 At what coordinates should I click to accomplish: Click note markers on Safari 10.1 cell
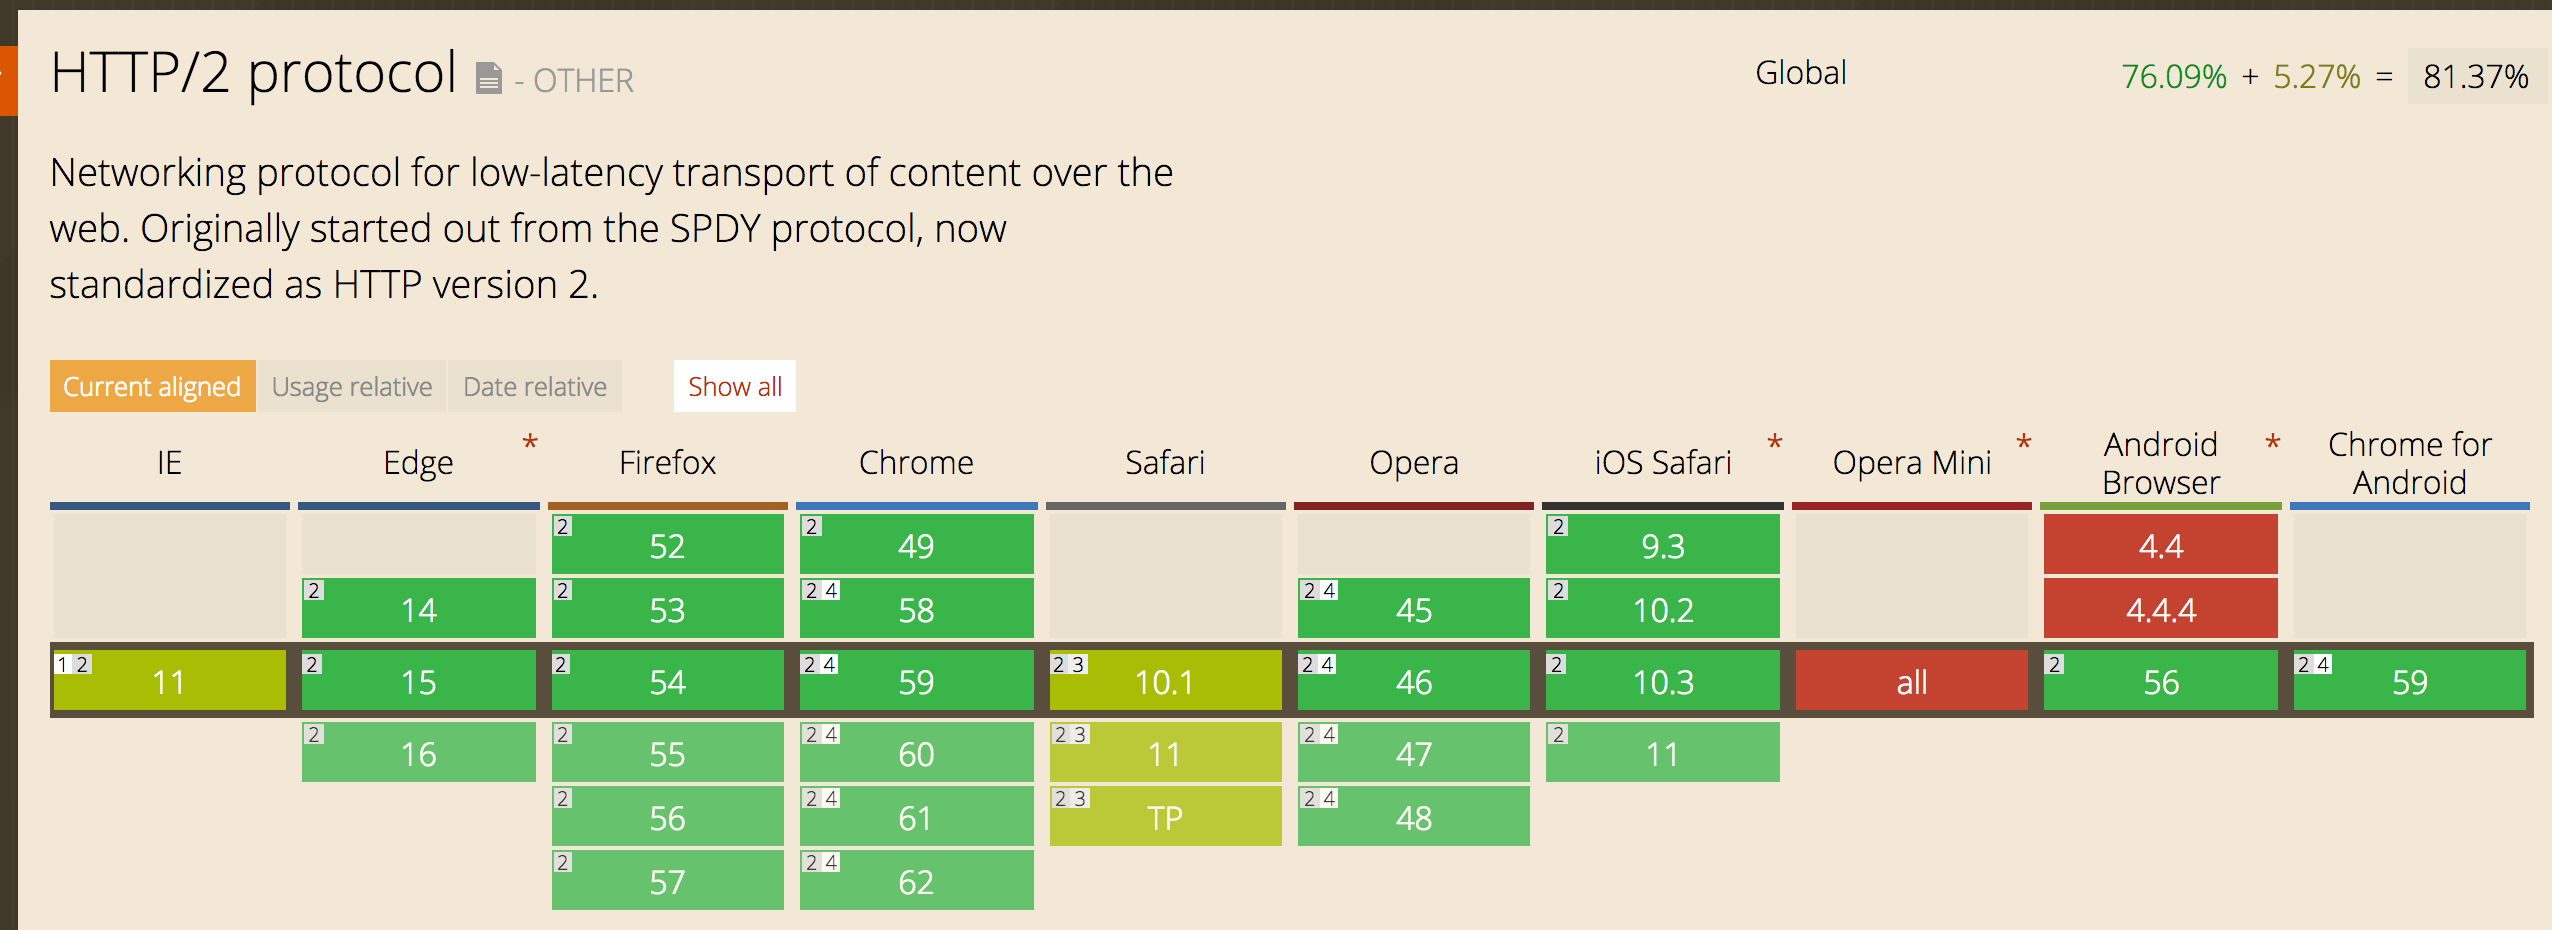1069,664
